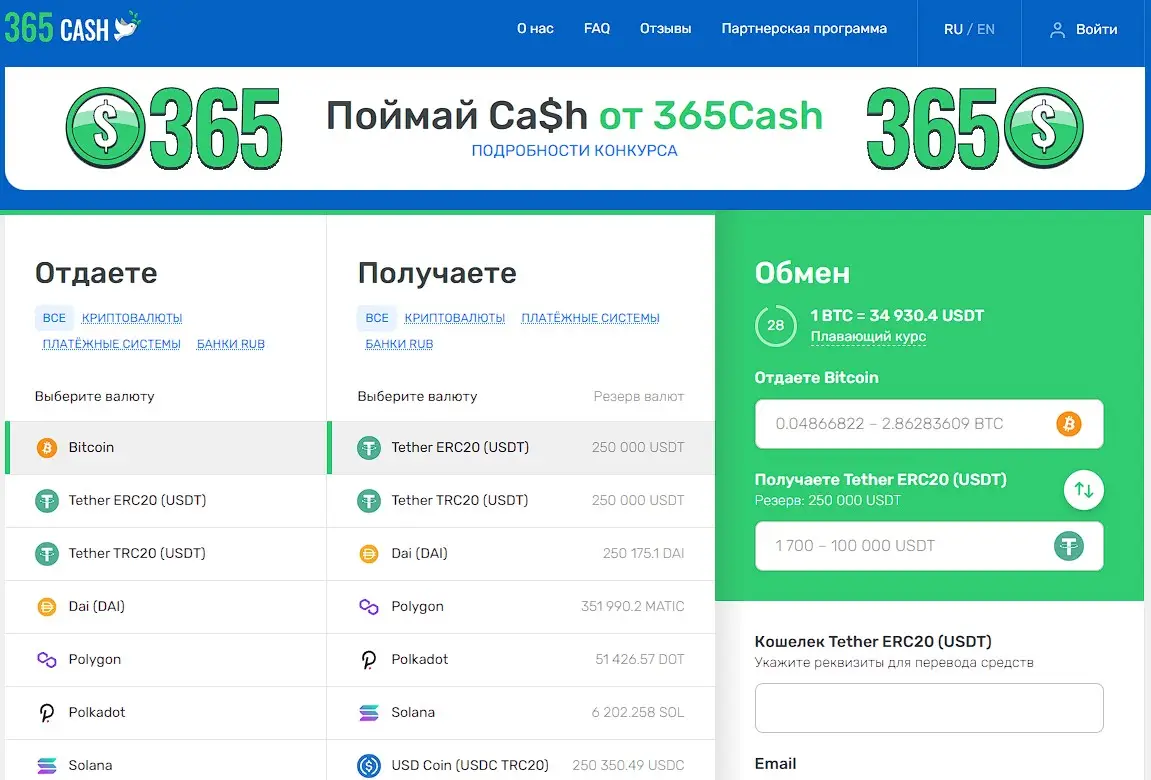This screenshot has height=780, width=1151.
Task: Click the 365 Cash logo
Action: pyautogui.click(x=72, y=28)
